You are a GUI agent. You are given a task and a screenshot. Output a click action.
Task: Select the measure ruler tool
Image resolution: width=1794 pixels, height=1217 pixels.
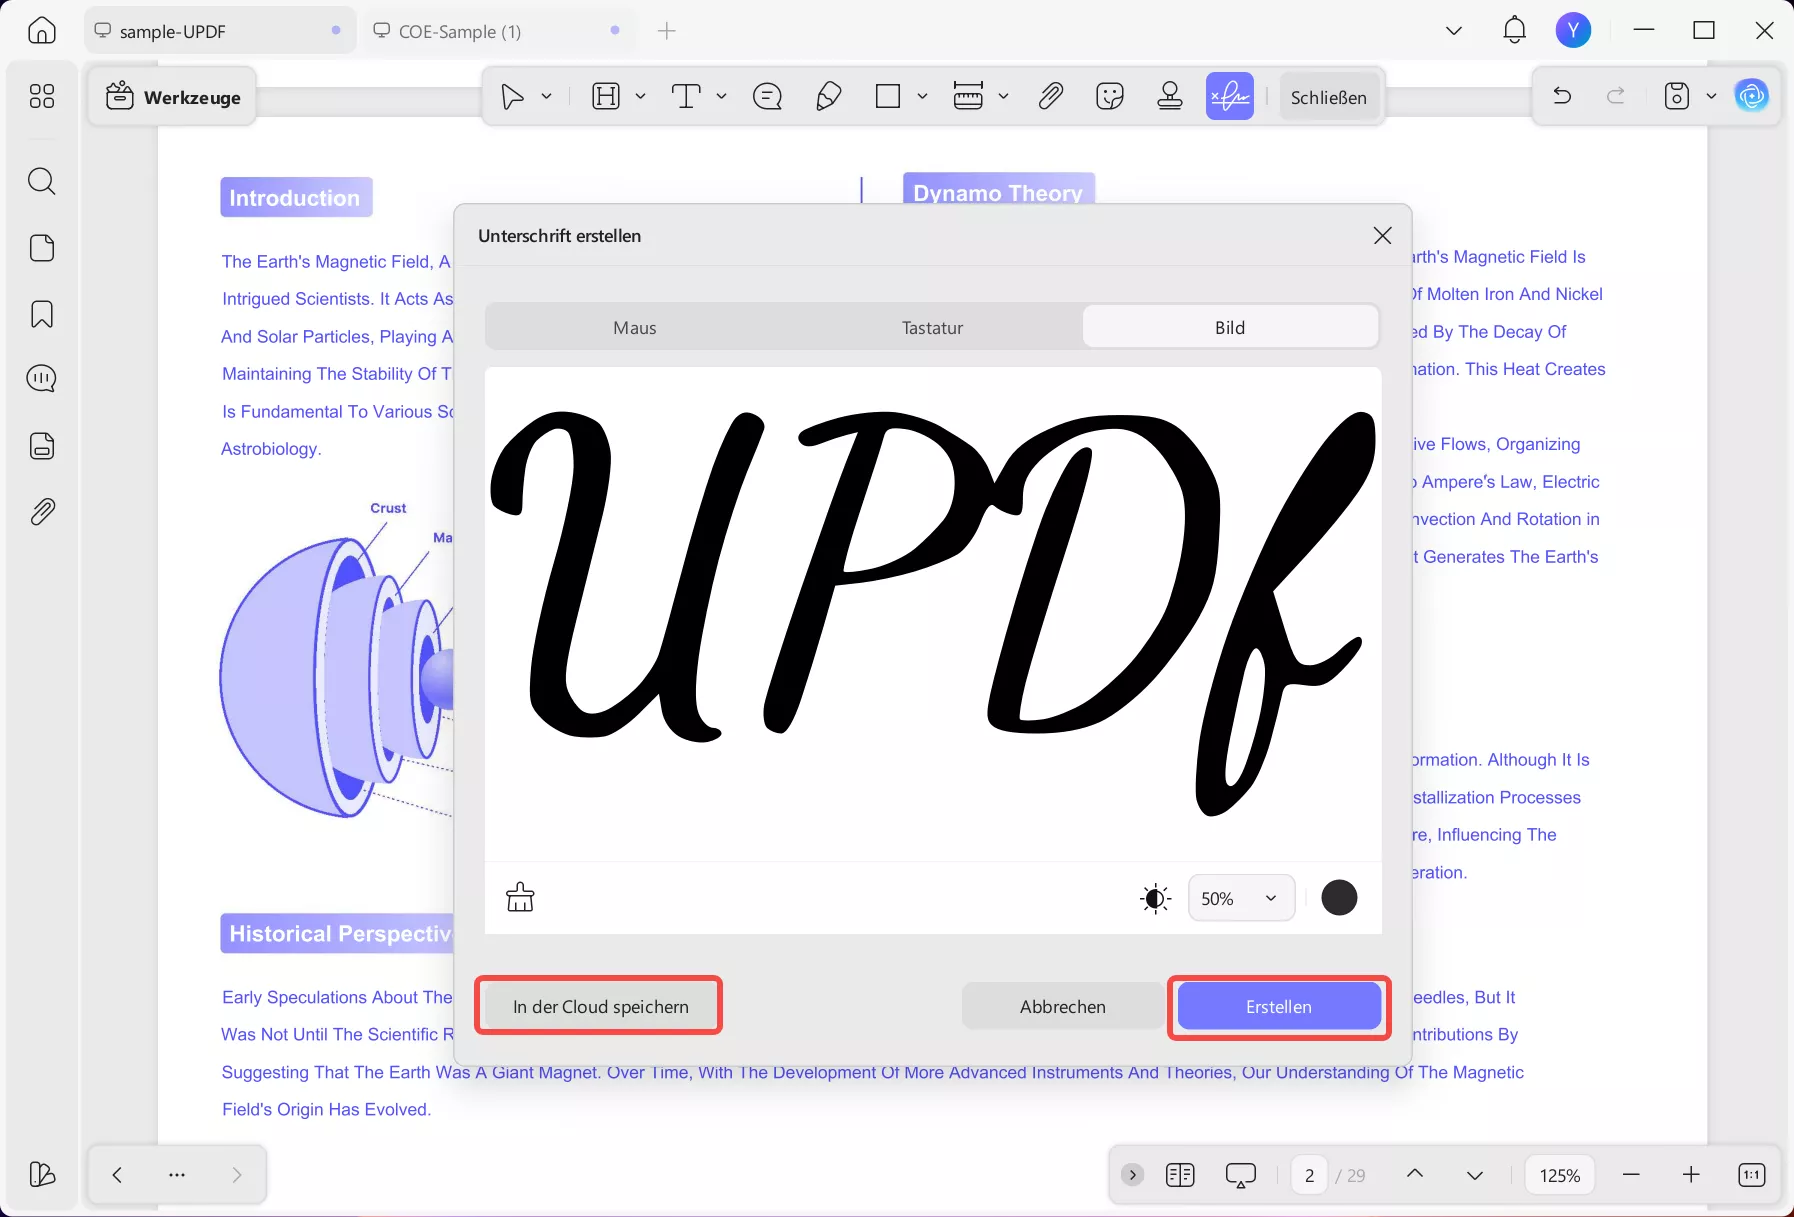(x=968, y=97)
